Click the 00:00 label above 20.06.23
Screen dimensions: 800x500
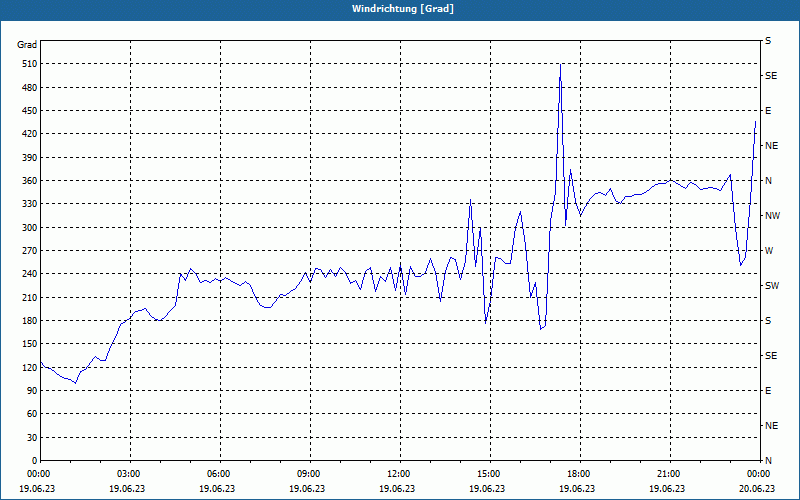(759, 473)
